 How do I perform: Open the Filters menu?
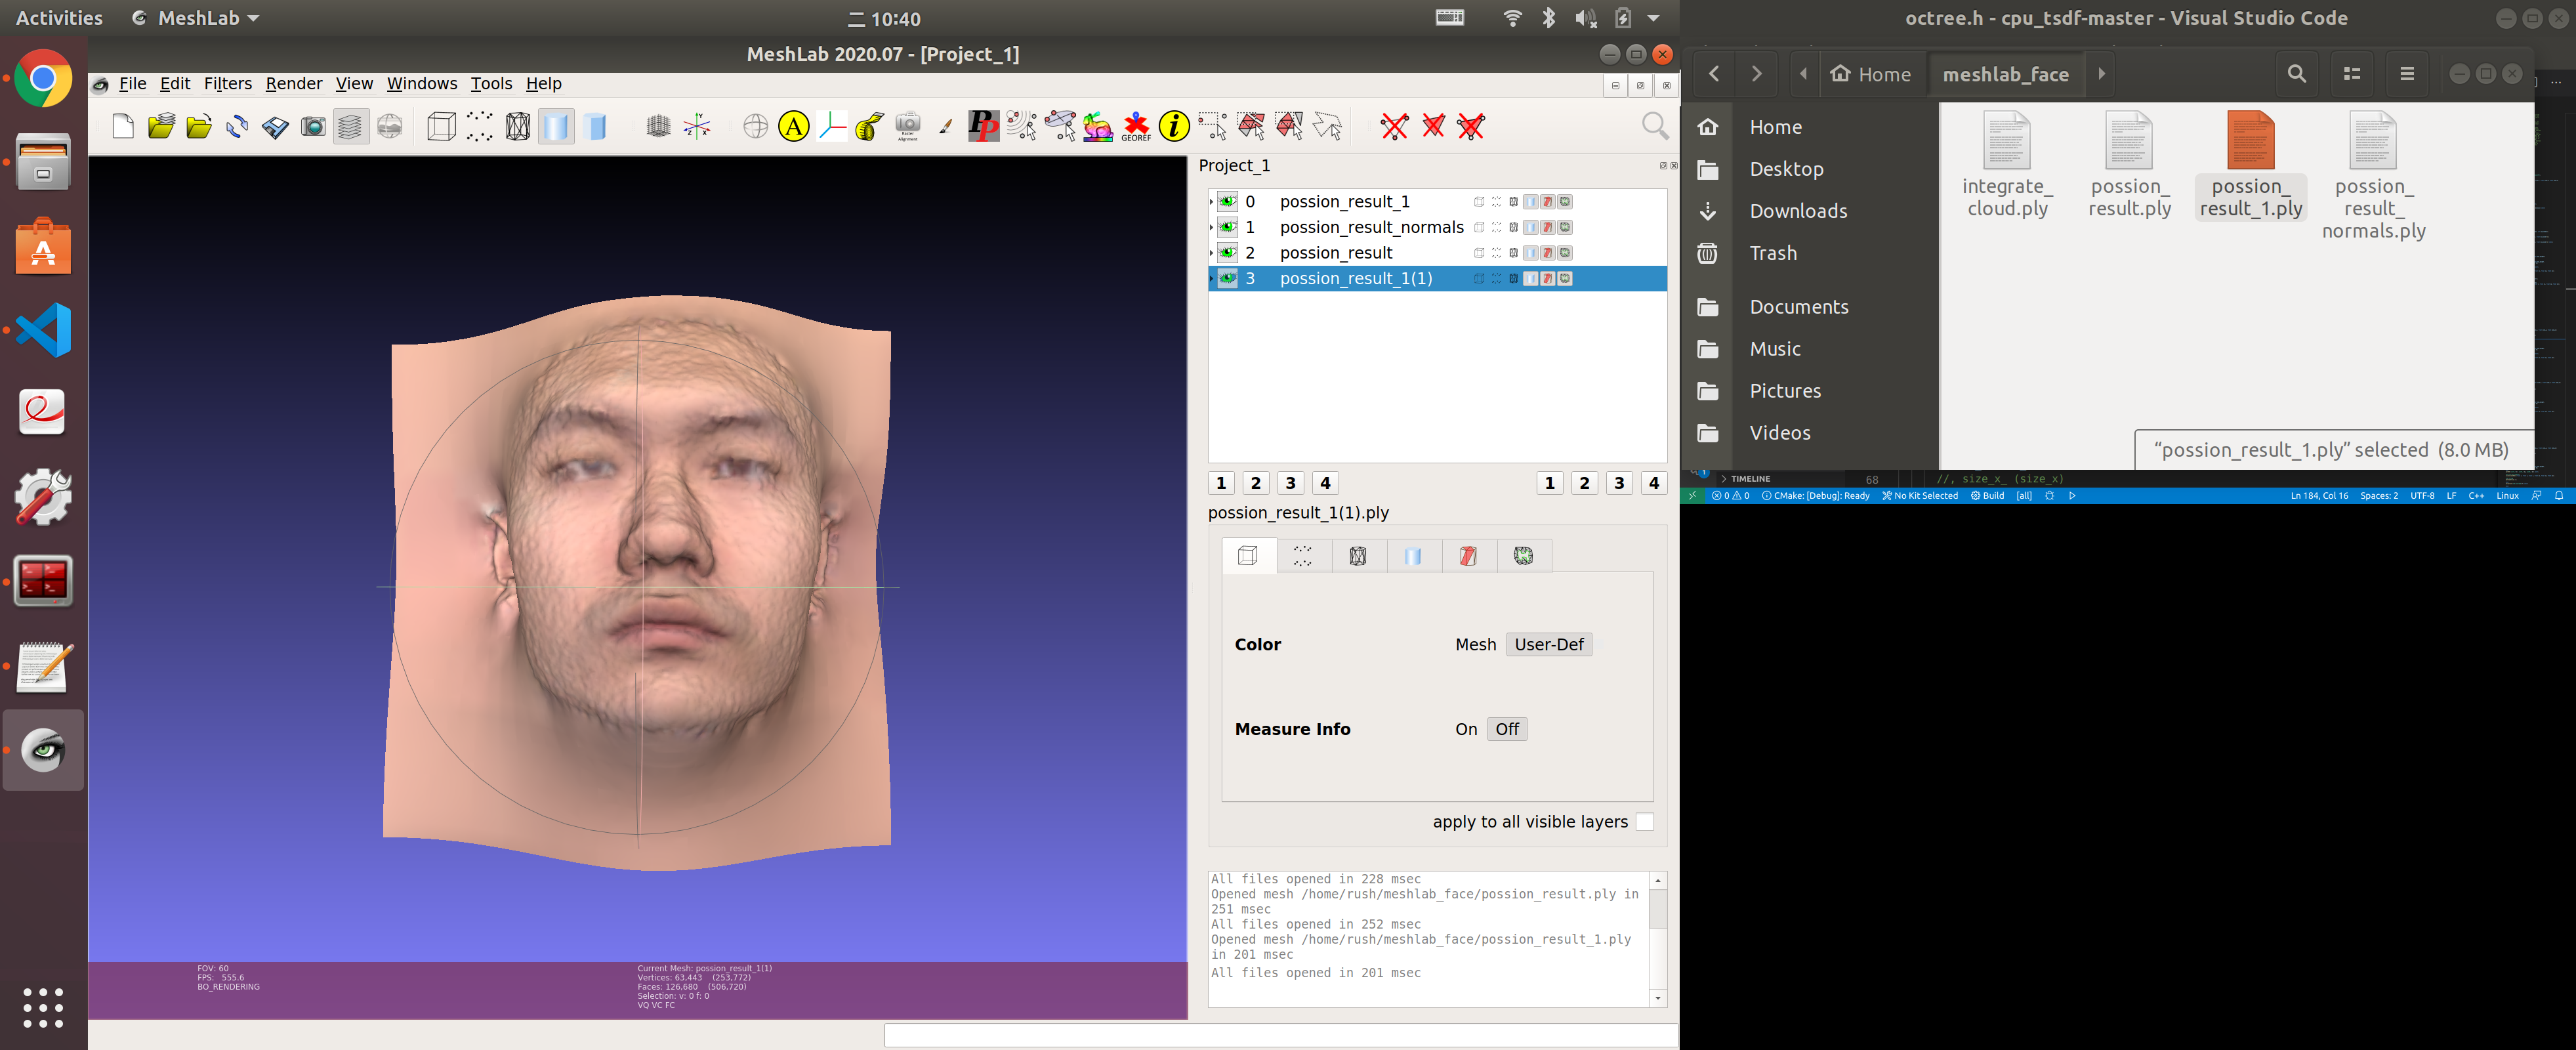pyautogui.click(x=228, y=84)
